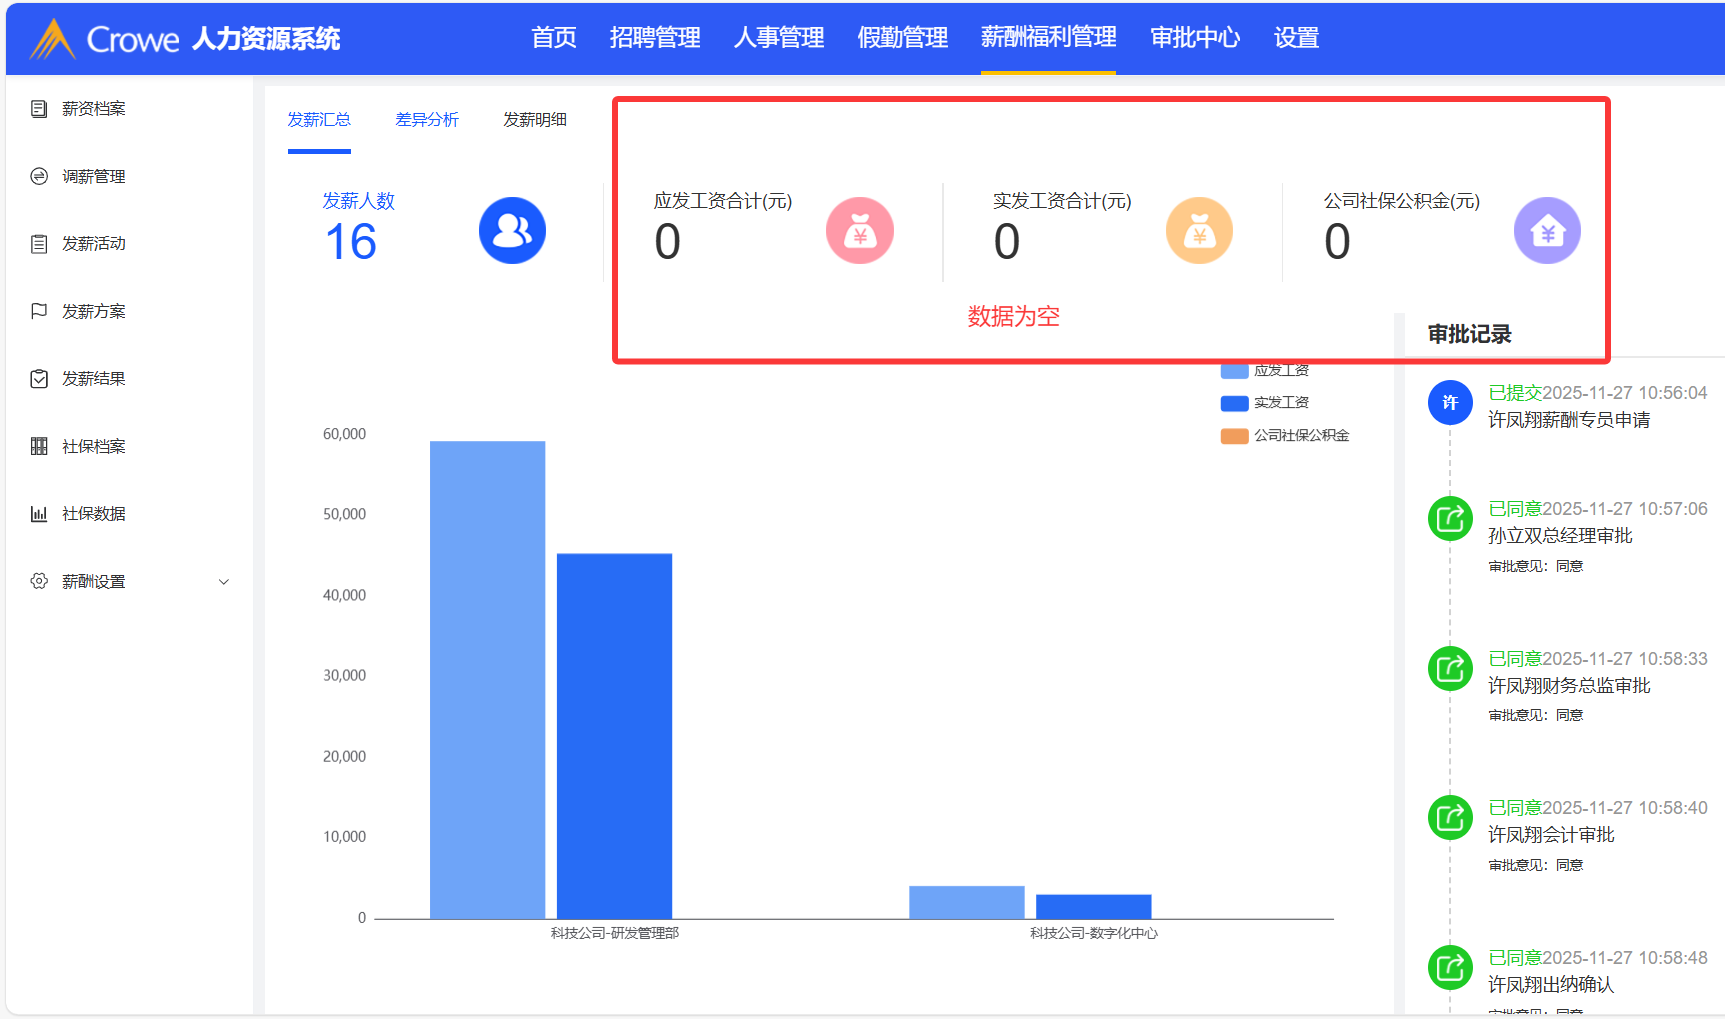Open the 首页 top menu
This screenshot has height=1019, width=1725.
click(554, 38)
